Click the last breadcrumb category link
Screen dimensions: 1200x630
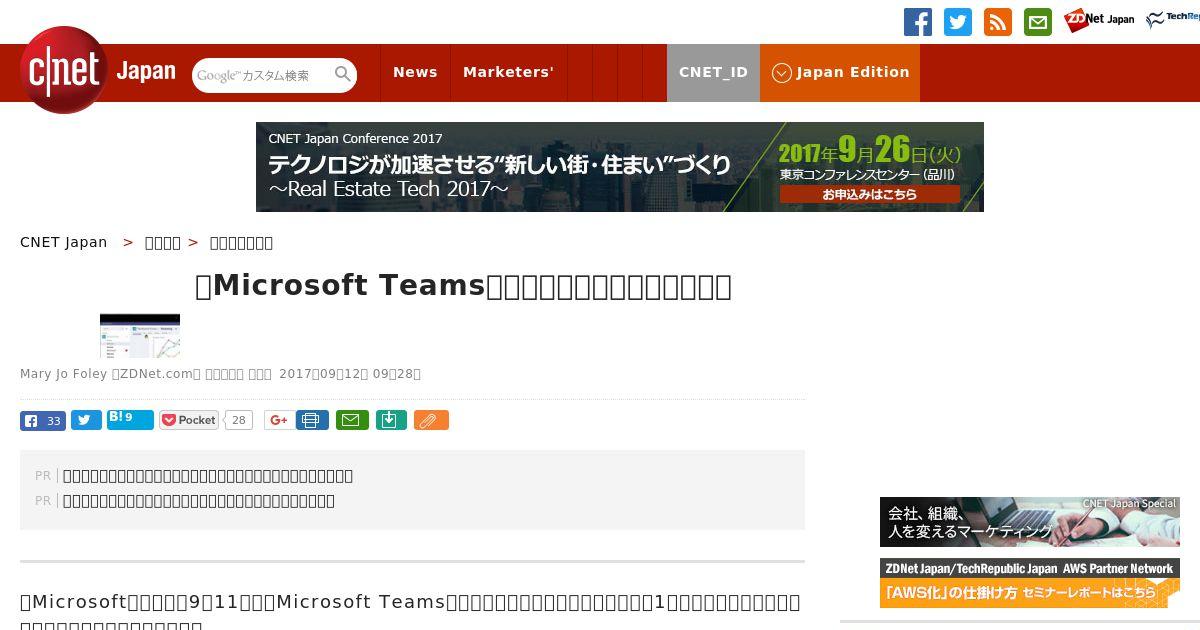[241, 242]
